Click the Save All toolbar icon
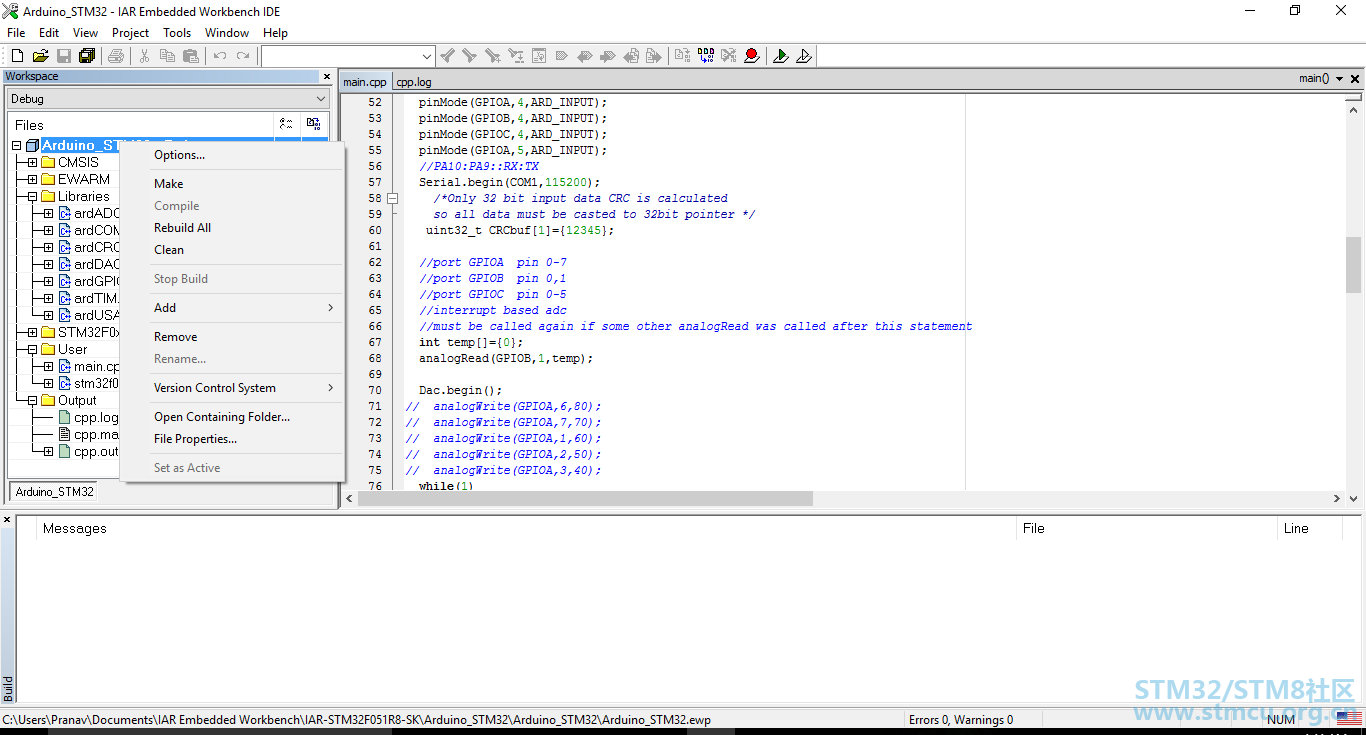Screen dimensions: 1366x735 [x=87, y=56]
